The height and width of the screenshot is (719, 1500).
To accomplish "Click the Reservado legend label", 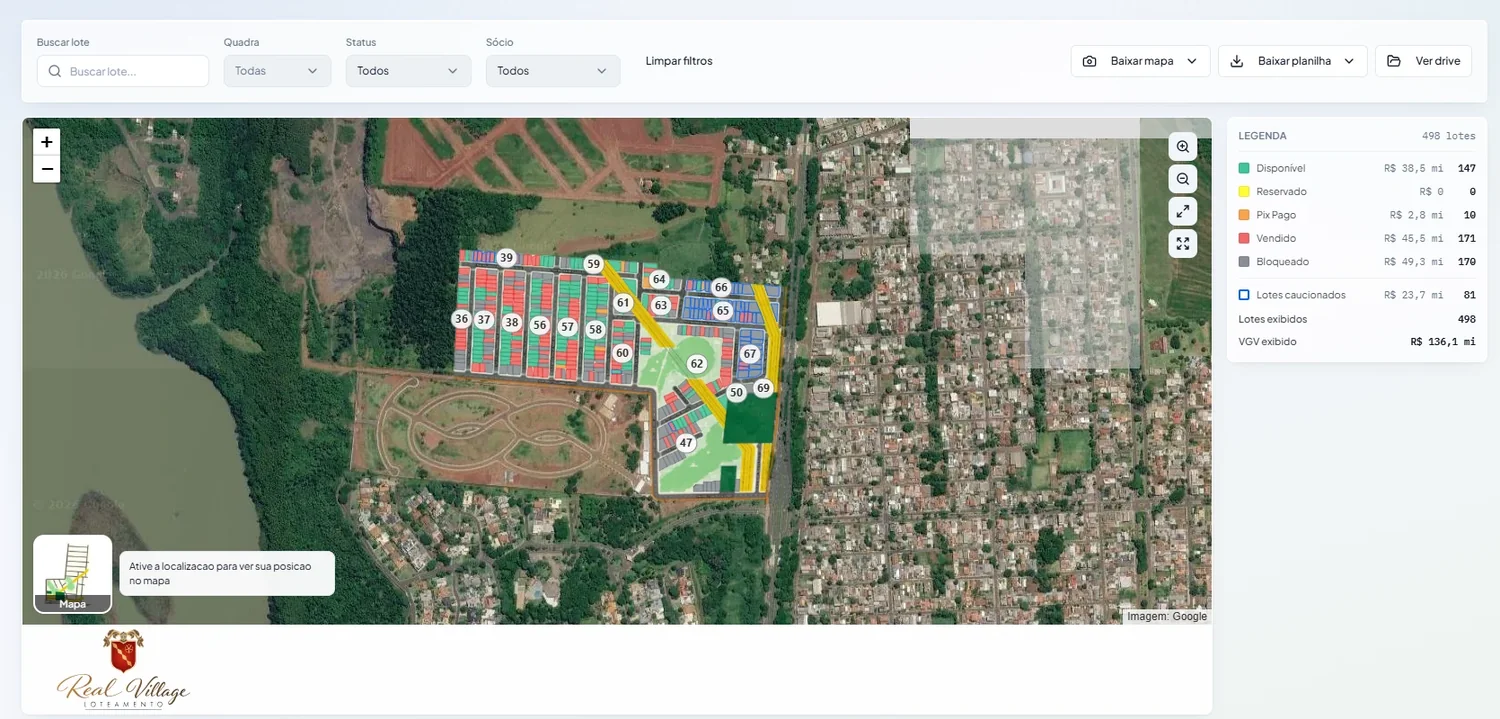I will click(1281, 191).
